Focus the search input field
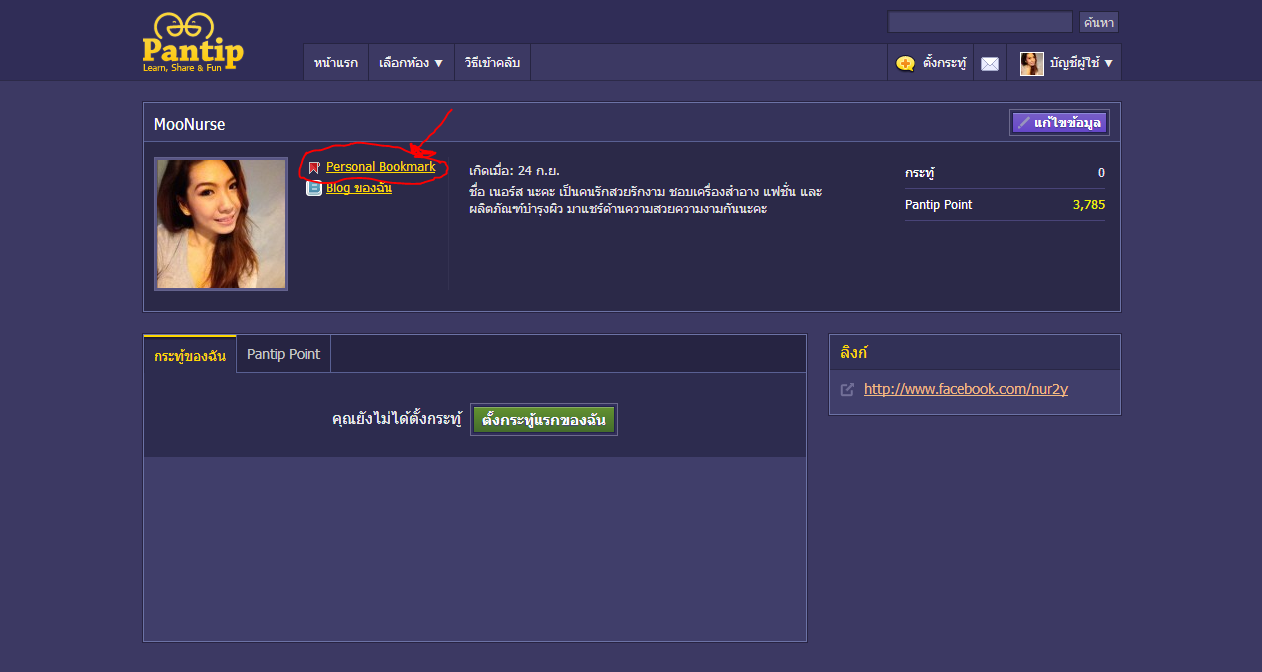The image size is (1262, 672). [980, 22]
